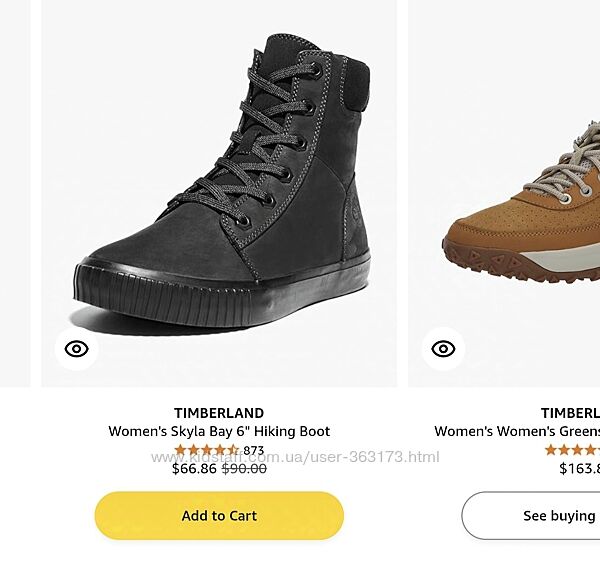Image resolution: width=600 pixels, height=576 pixels.
Task: Click the partially visible product card at left edge
Action: pyautogui.click(x=14, y=200)
